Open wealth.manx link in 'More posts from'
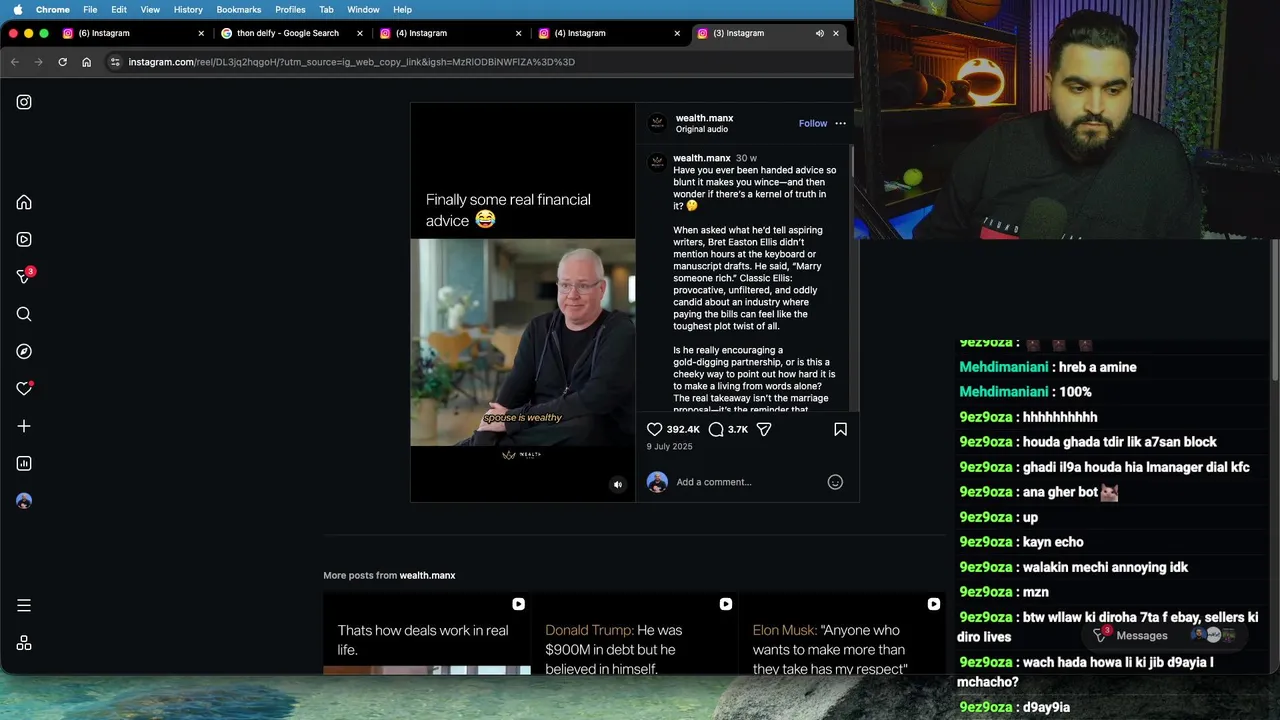 pyautogui.click(x=427, y=575)
